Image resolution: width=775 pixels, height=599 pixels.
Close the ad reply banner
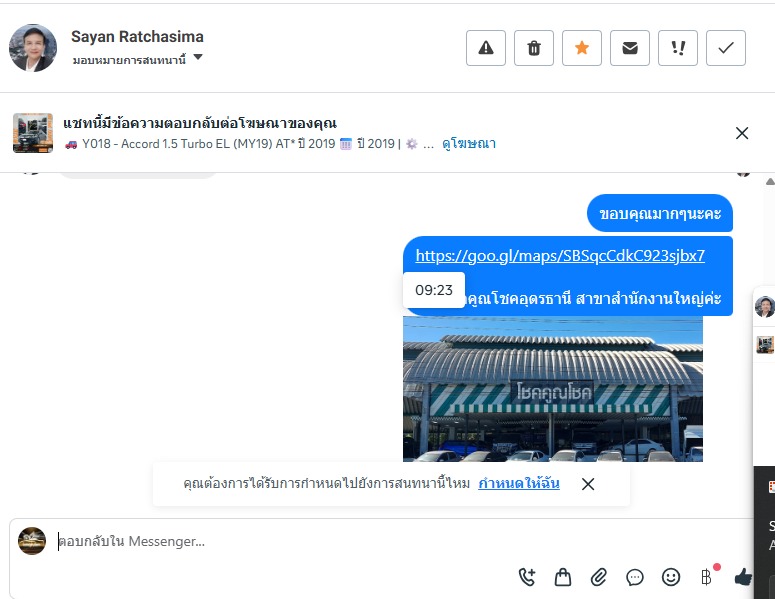tap(741, 133)
